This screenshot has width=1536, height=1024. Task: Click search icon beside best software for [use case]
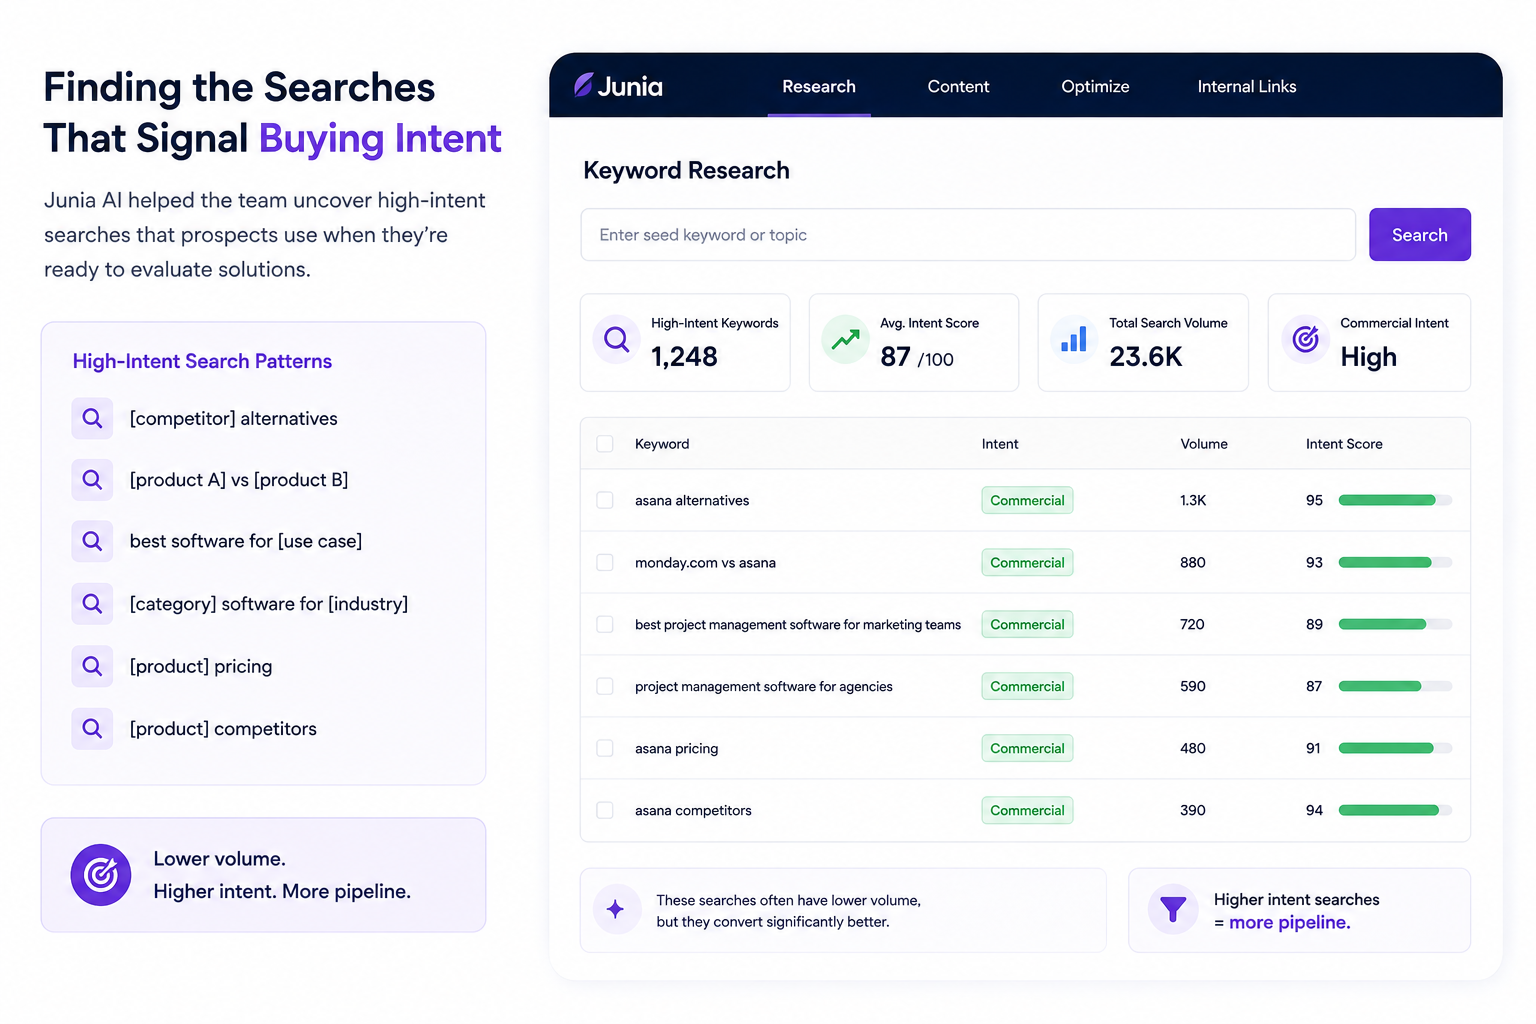[92, 541]
